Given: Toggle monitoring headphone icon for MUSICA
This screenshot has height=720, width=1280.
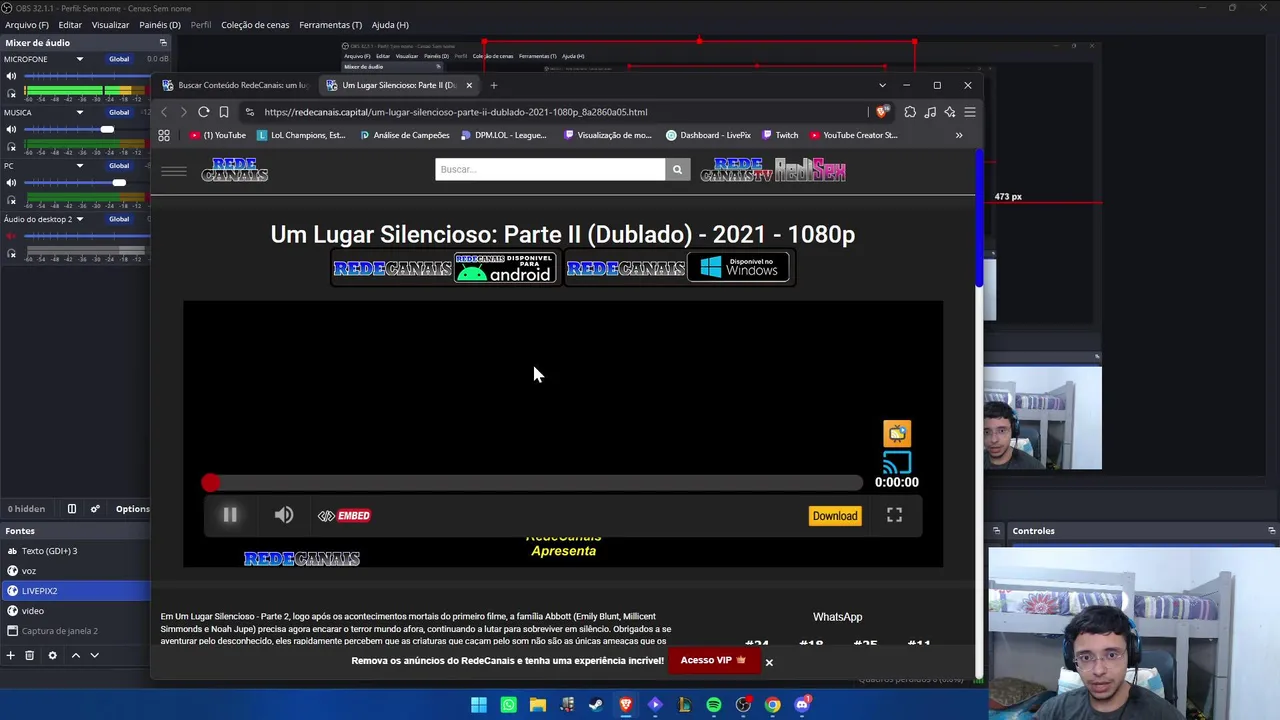Looking at the screenshot, I should click(x=12, y=147).
